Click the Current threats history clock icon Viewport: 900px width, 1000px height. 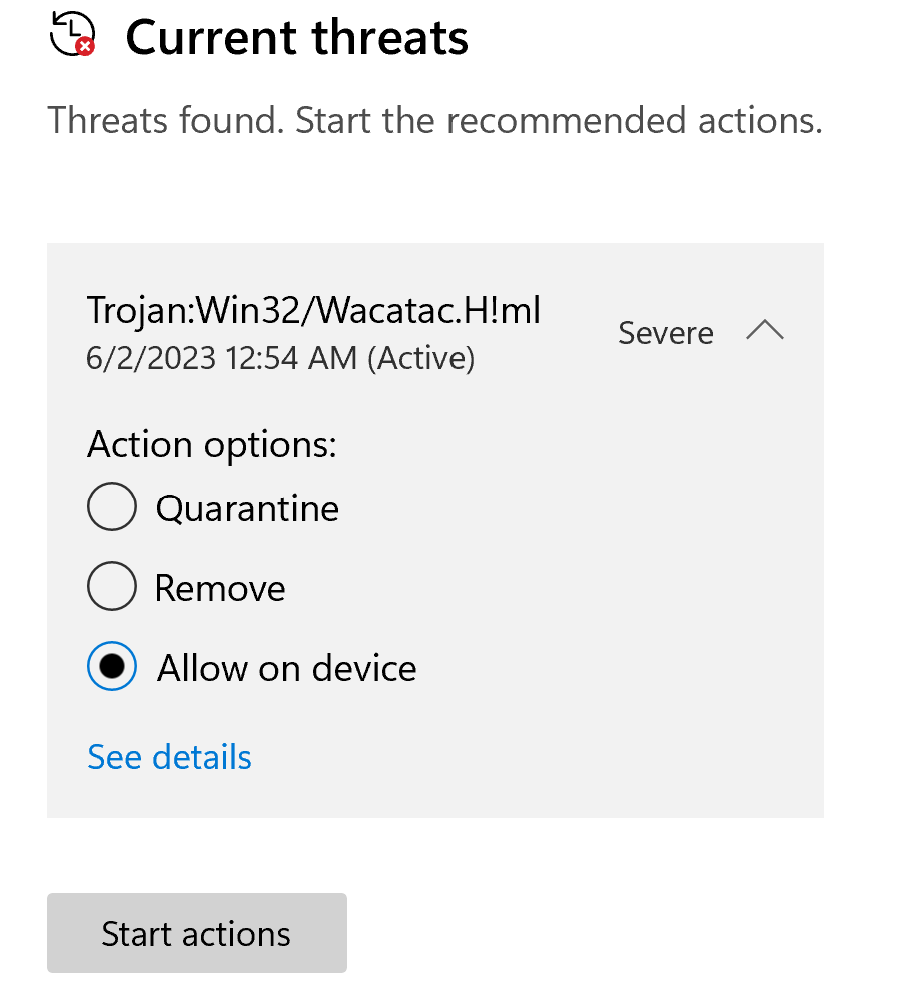70,32
